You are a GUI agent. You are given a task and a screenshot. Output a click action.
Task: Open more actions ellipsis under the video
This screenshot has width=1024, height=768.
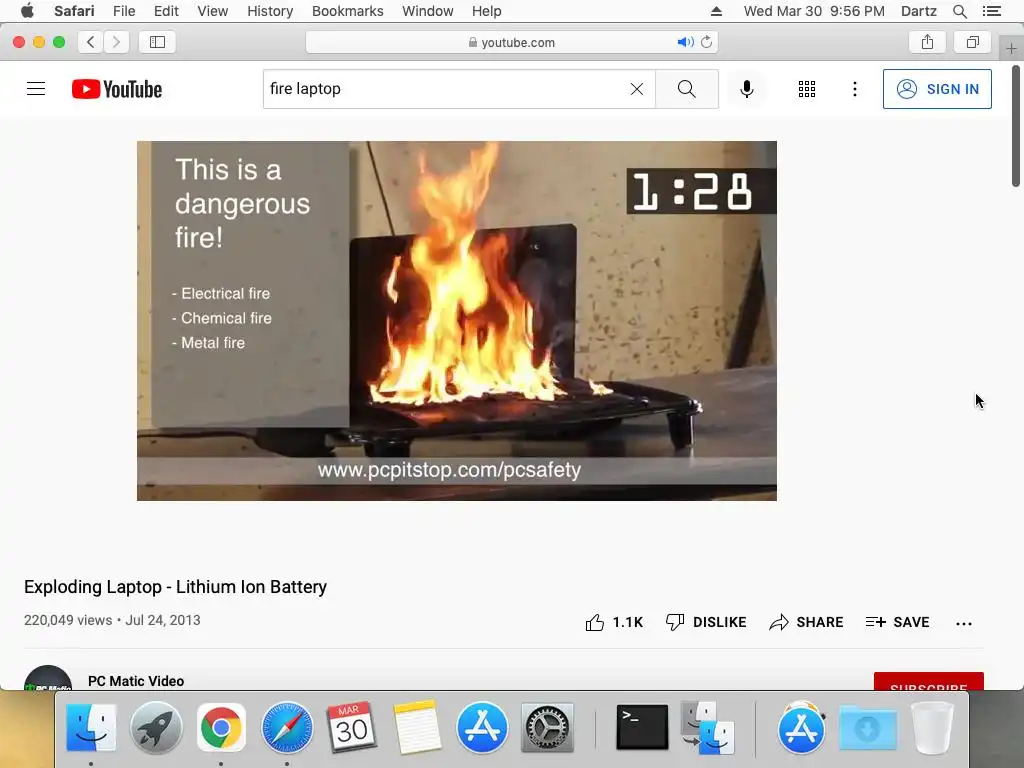click(x=963, y=624)
